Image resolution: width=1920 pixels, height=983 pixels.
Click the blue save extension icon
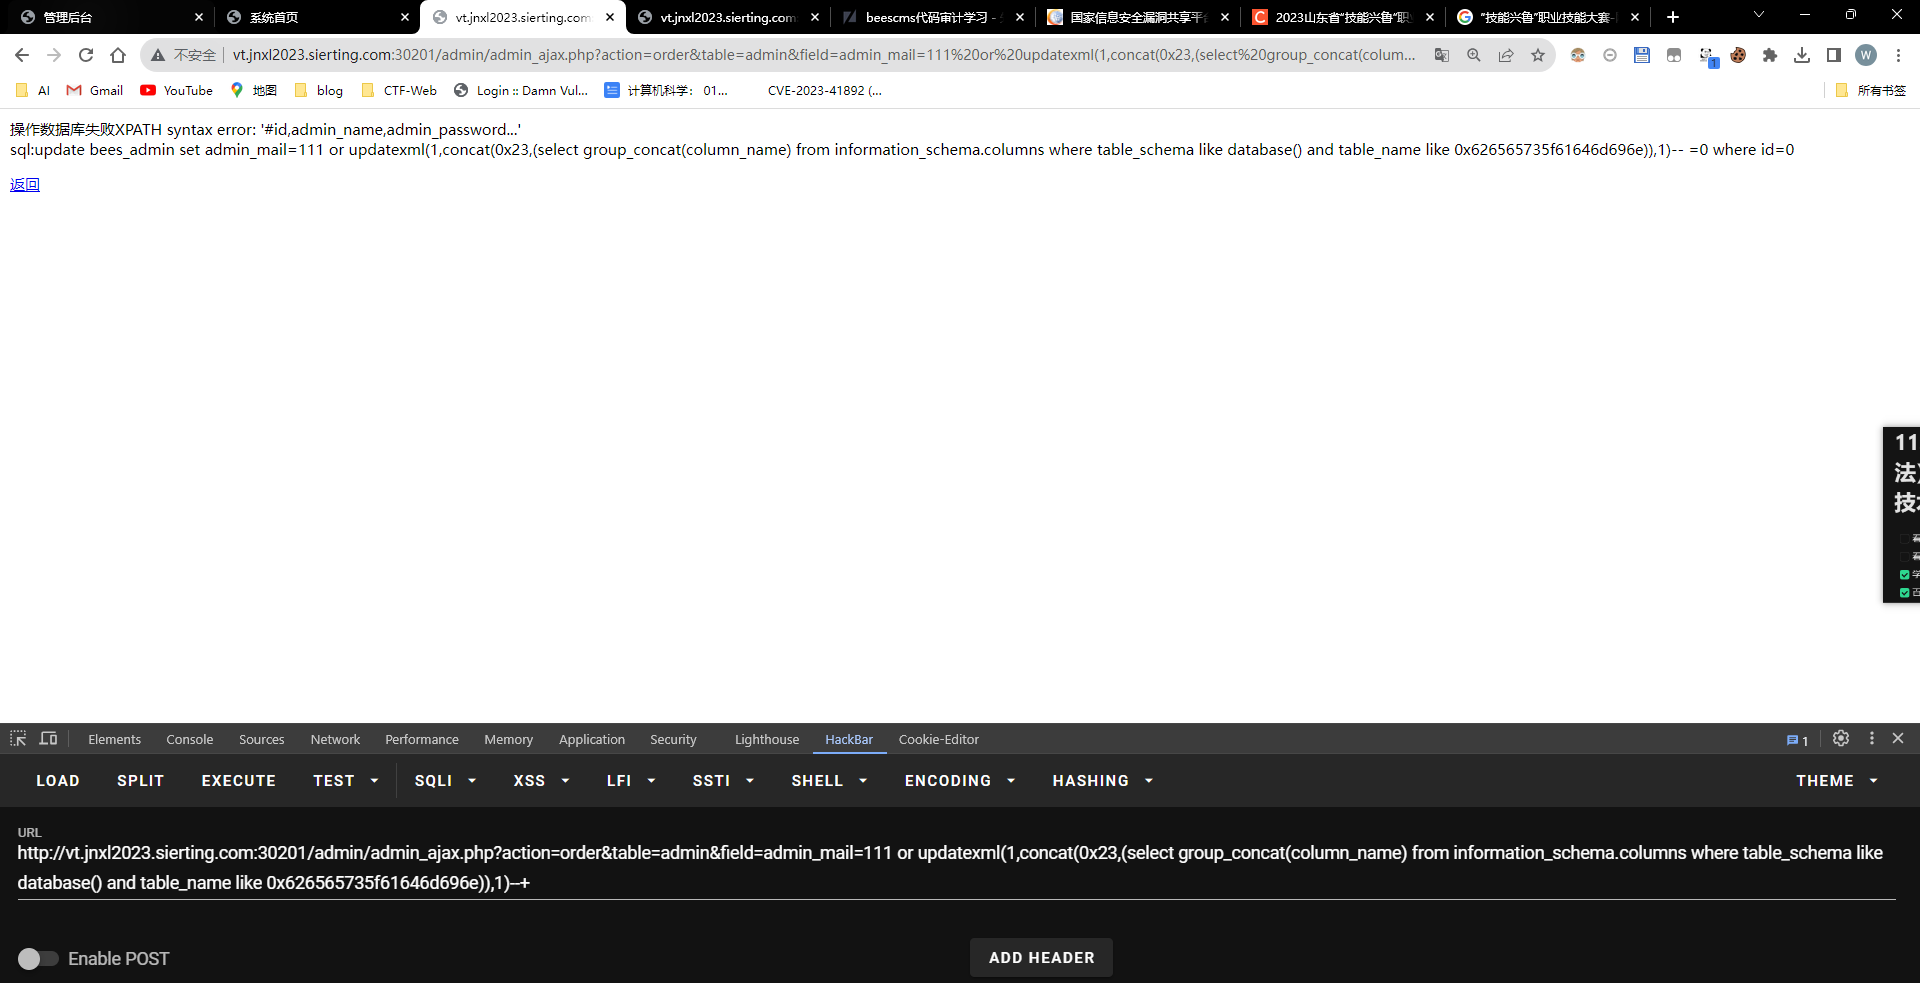(1642, 55)
